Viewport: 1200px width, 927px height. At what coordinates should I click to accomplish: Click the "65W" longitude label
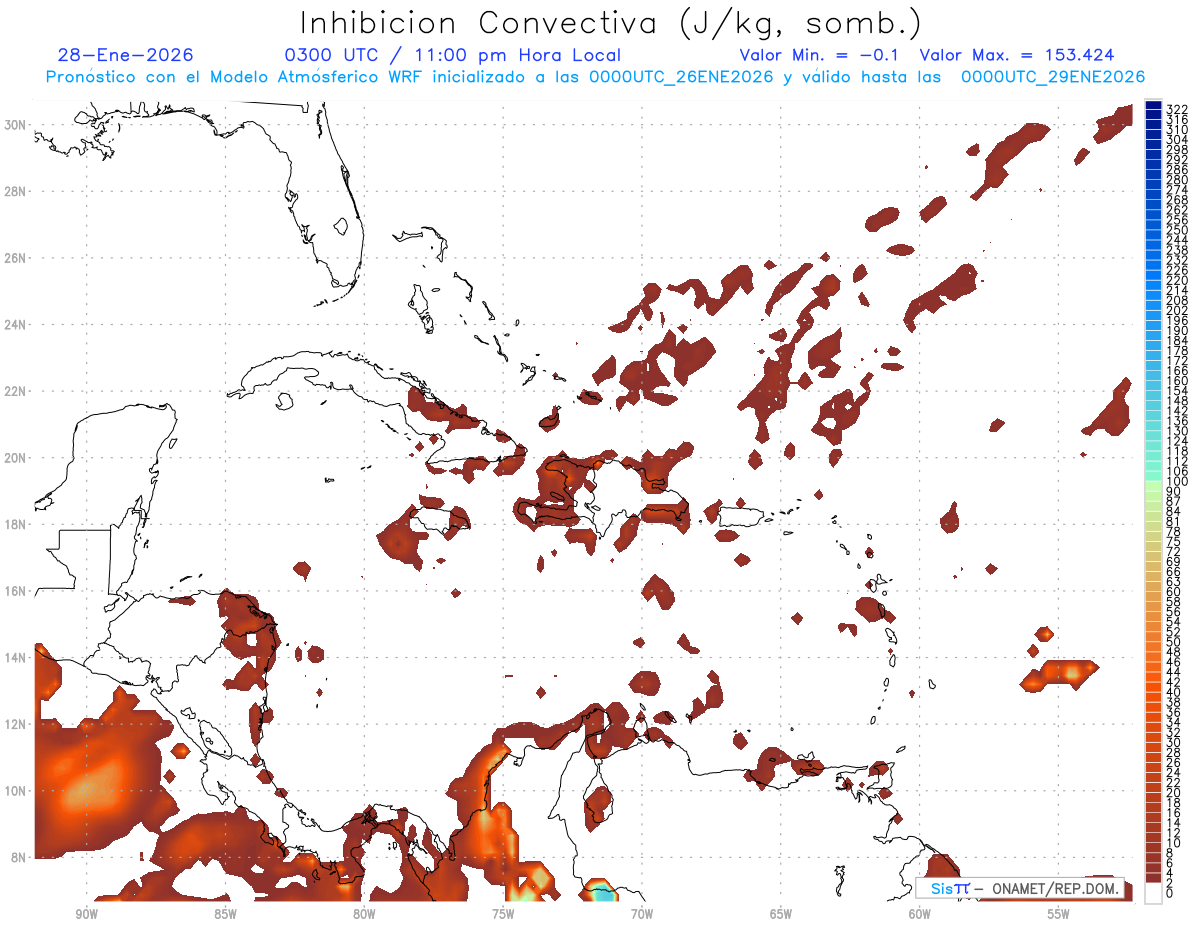coord(781,914)
